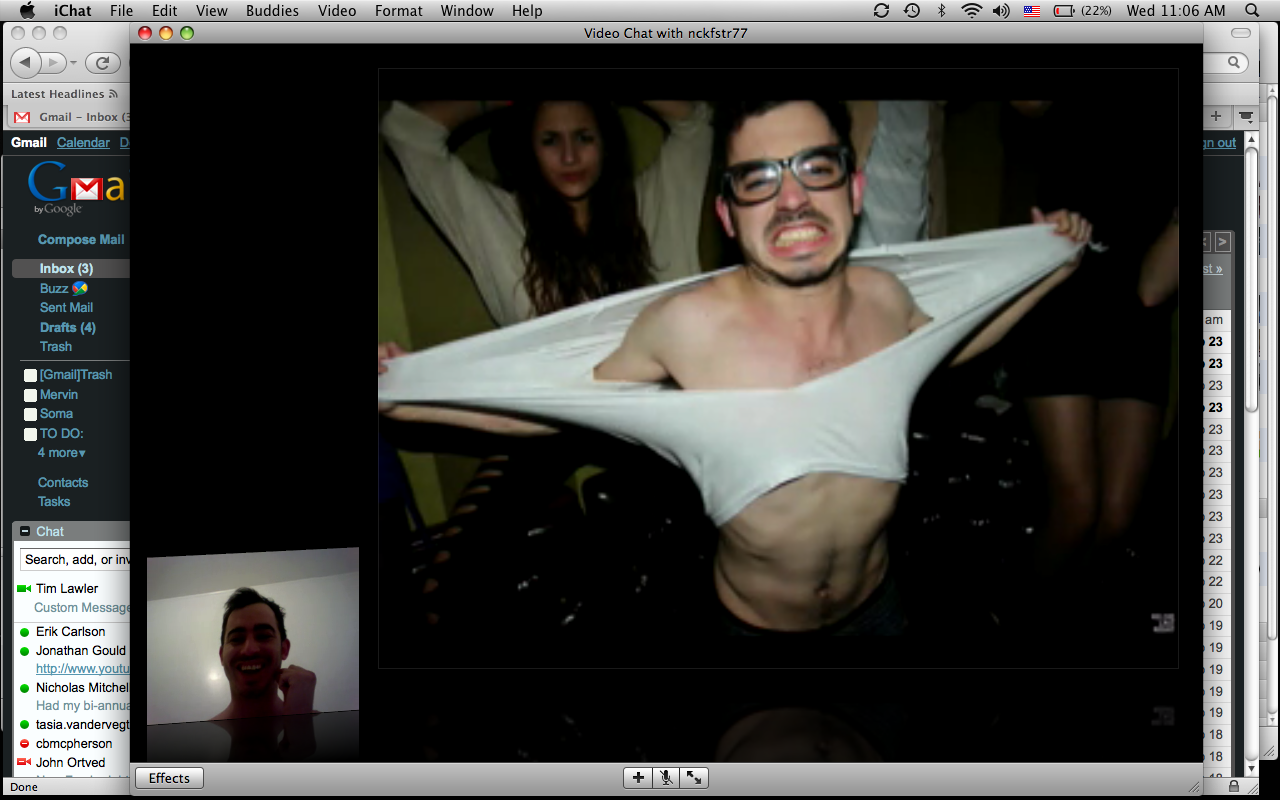The image size is (1280, 800).
Task: Go back in the browser window
Action: [x=25, y=63]
